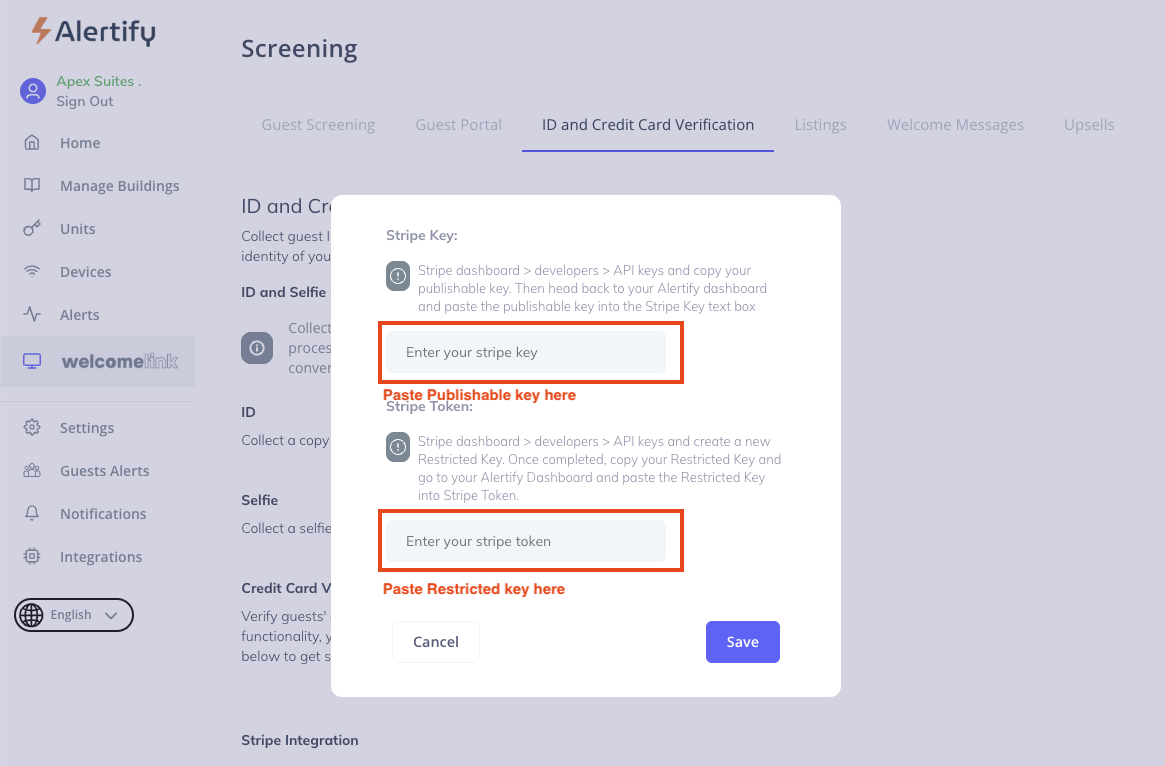Open the Integrations chip icon
Viewport: 1165px width, 766px height.
32,557
